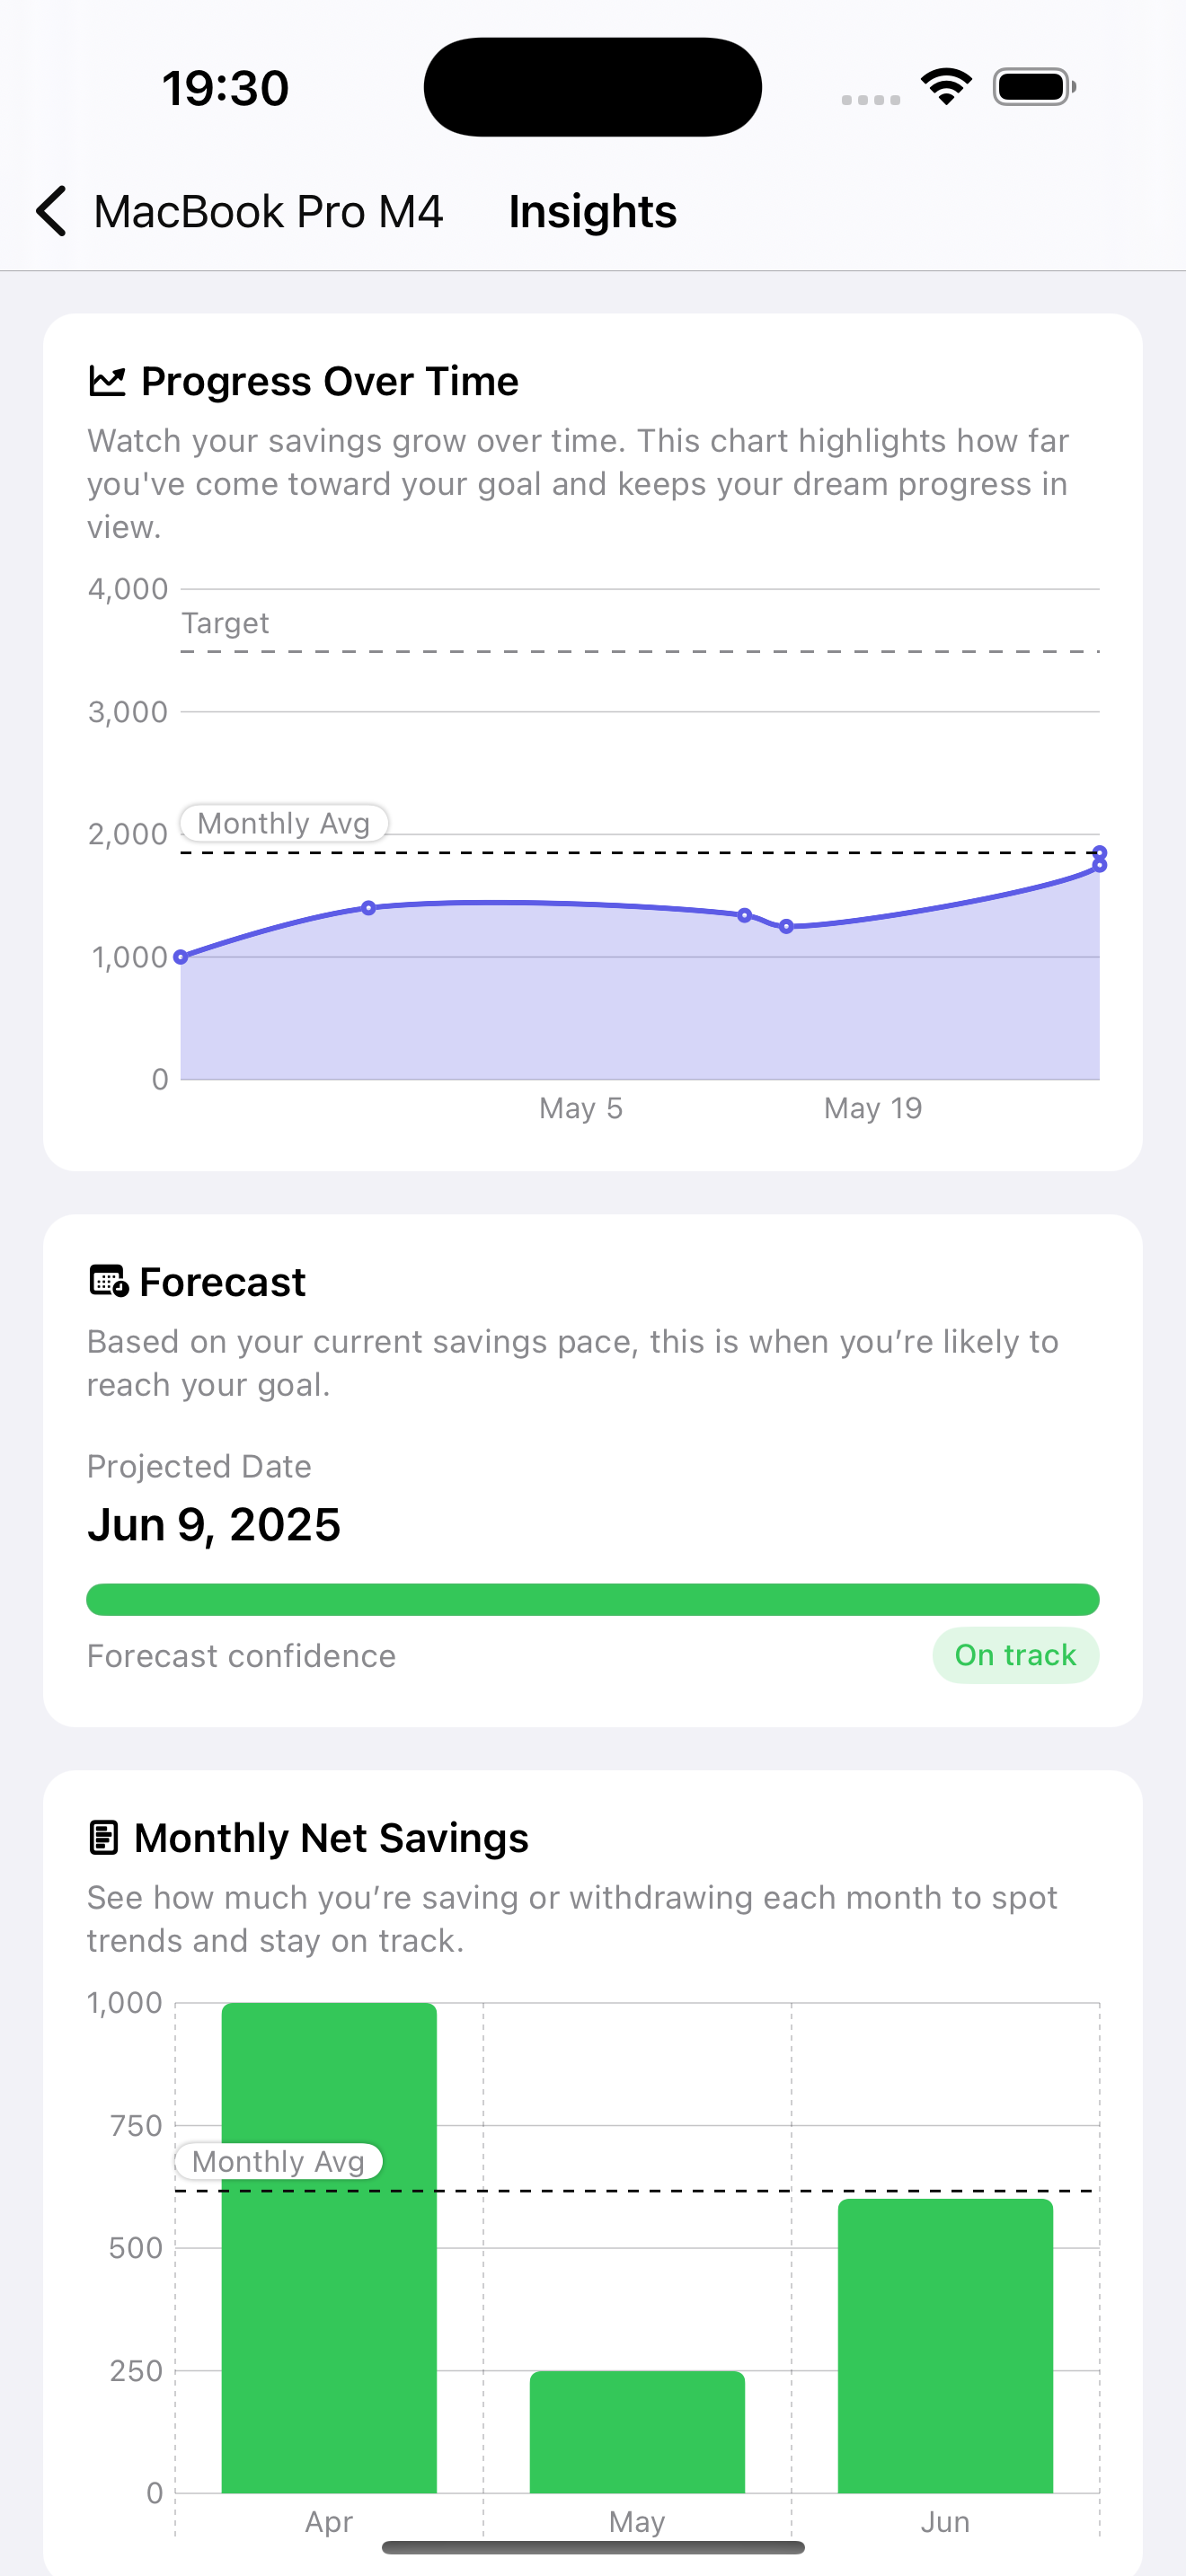Tap the green forecast confidence bar
Screen dimensions: 1186x2576
coord(592,1599)
